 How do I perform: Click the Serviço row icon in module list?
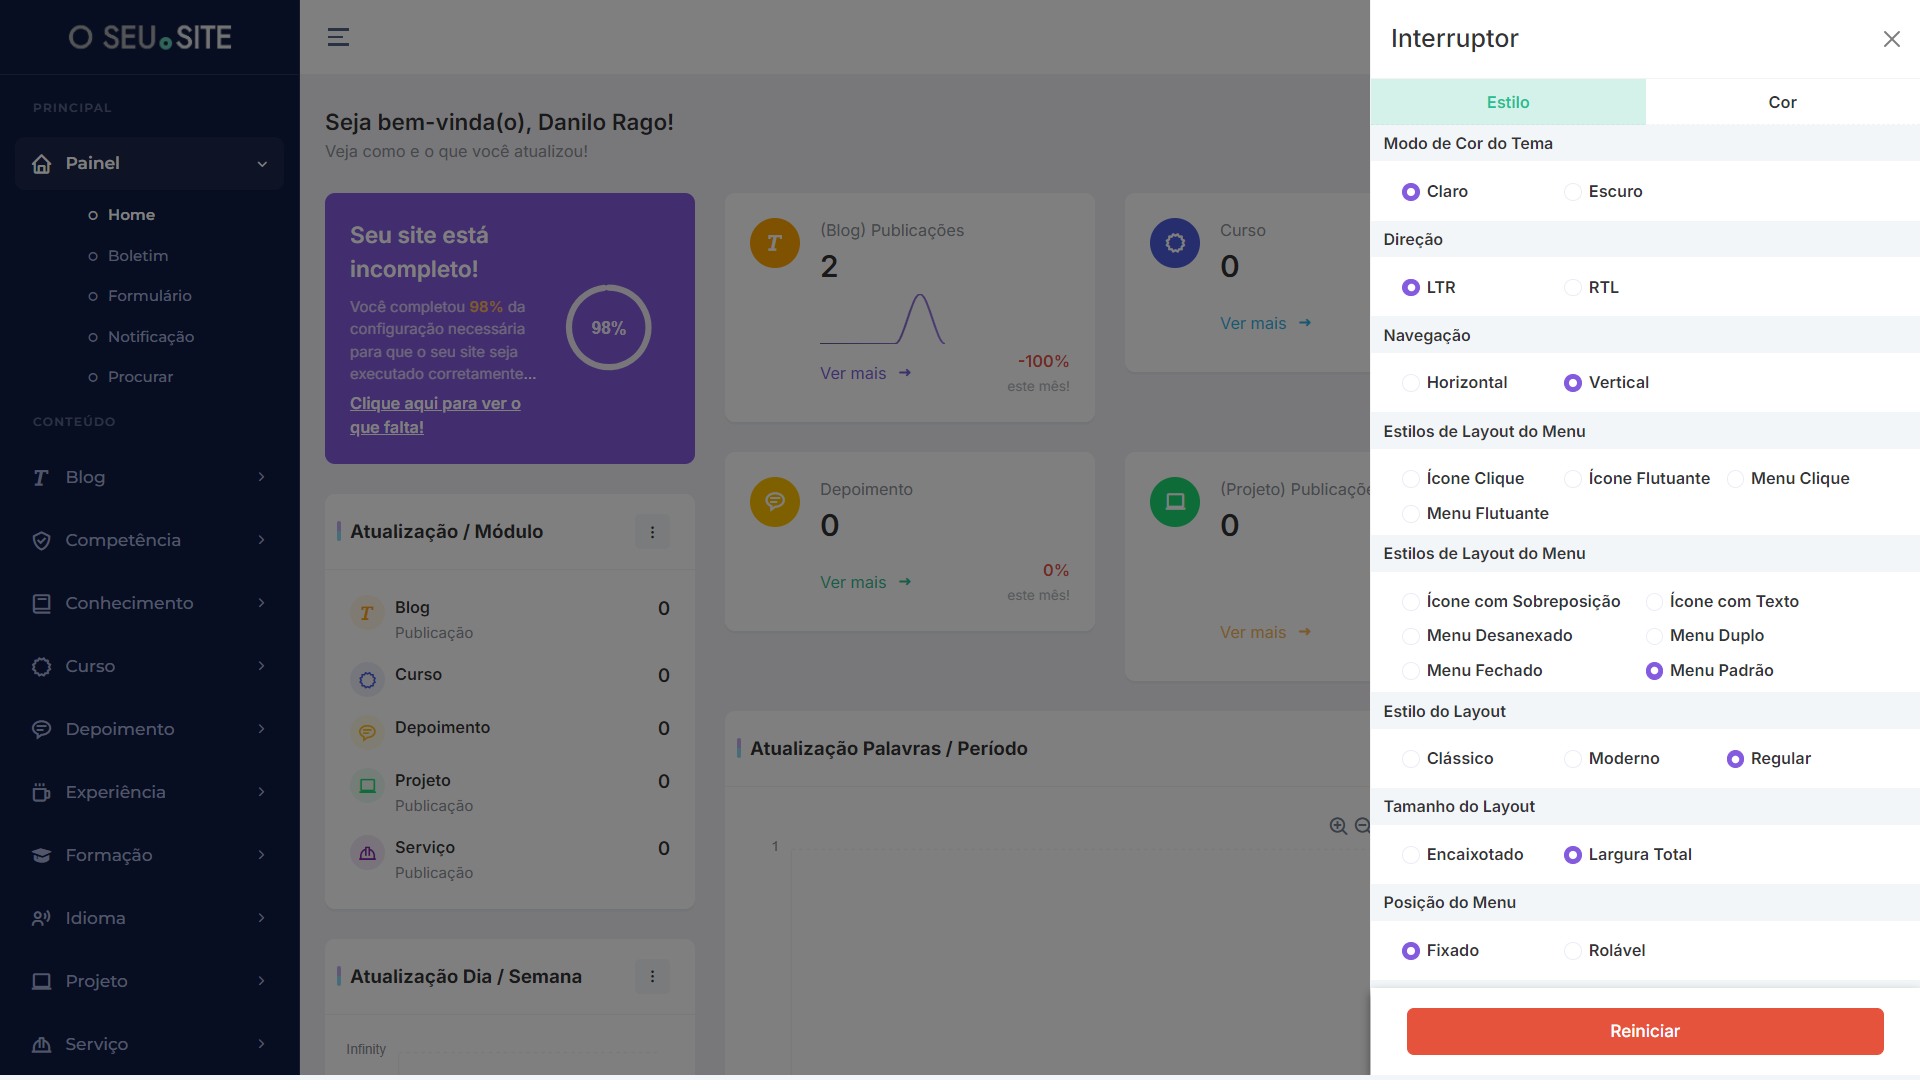coord(367,853)
